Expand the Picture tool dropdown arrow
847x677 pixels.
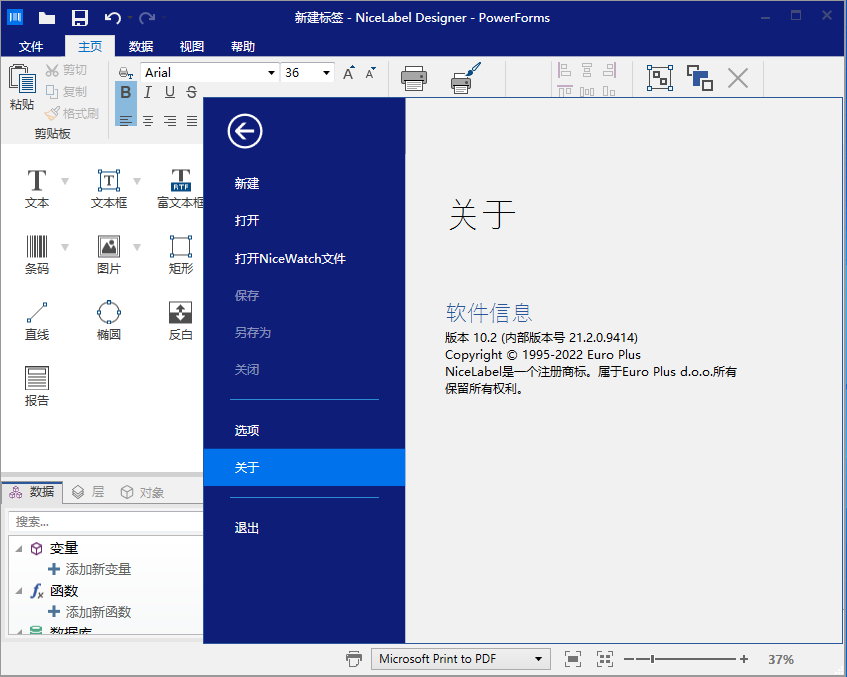coord(137,247)
